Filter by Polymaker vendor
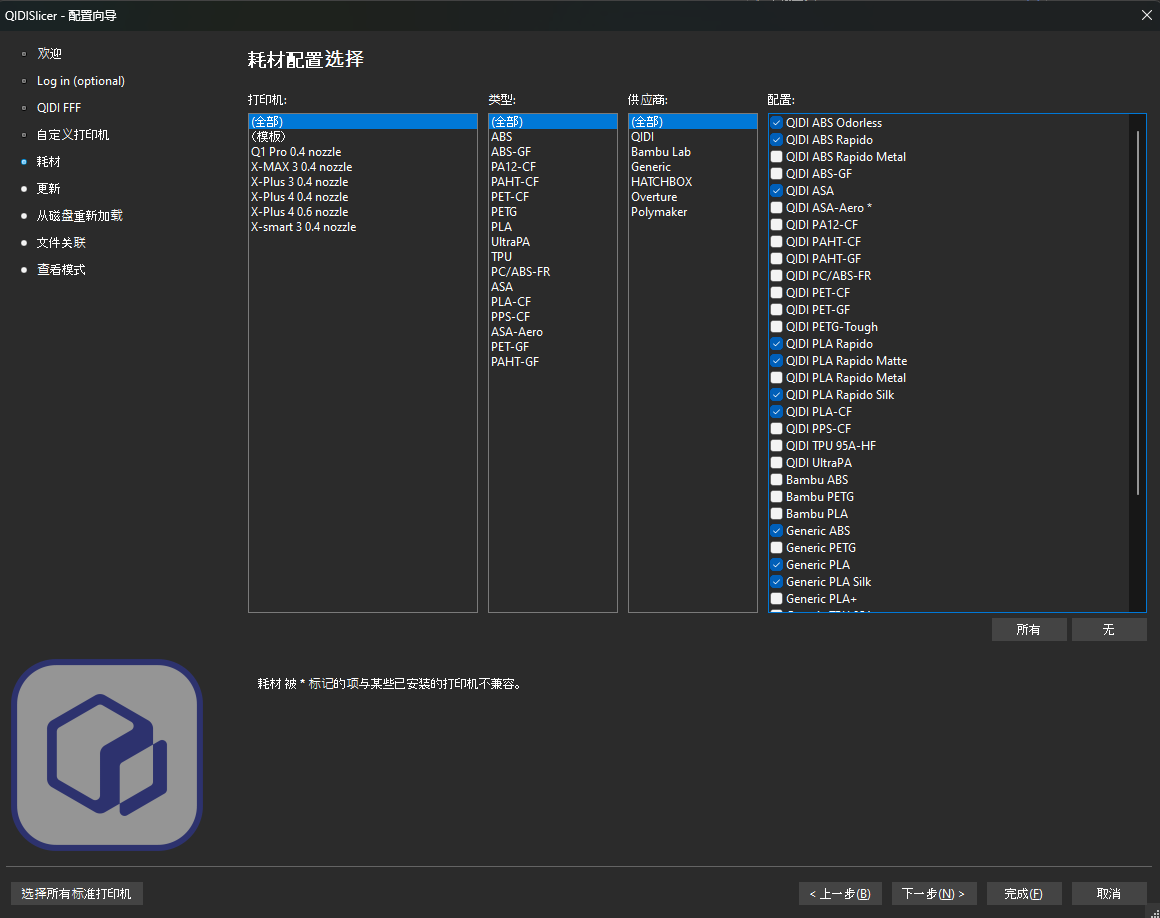This screenshot has height=918, width=1160. (x=659, y=212)
